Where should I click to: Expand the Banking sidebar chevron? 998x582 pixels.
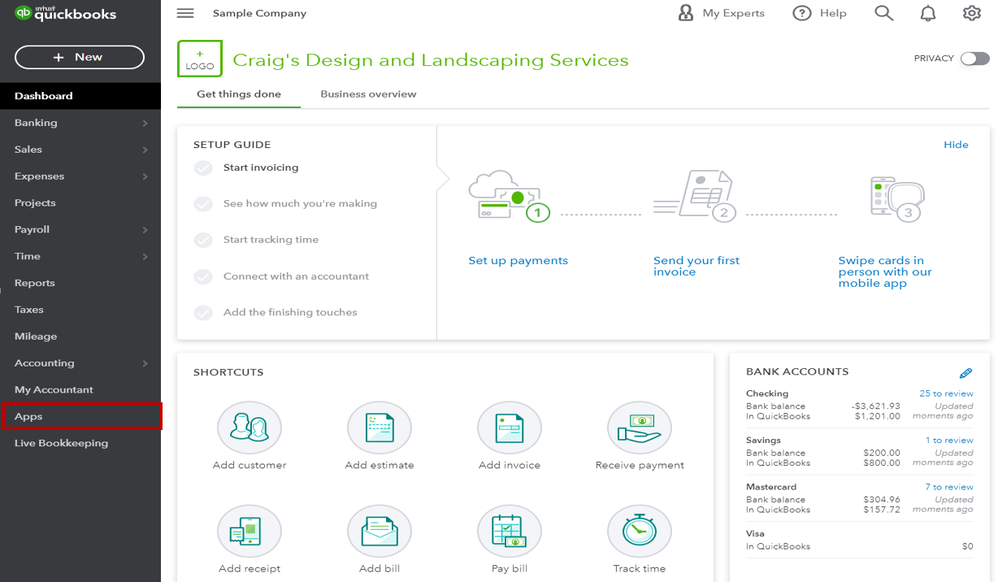pyautogui.click(x=145, y=123)
